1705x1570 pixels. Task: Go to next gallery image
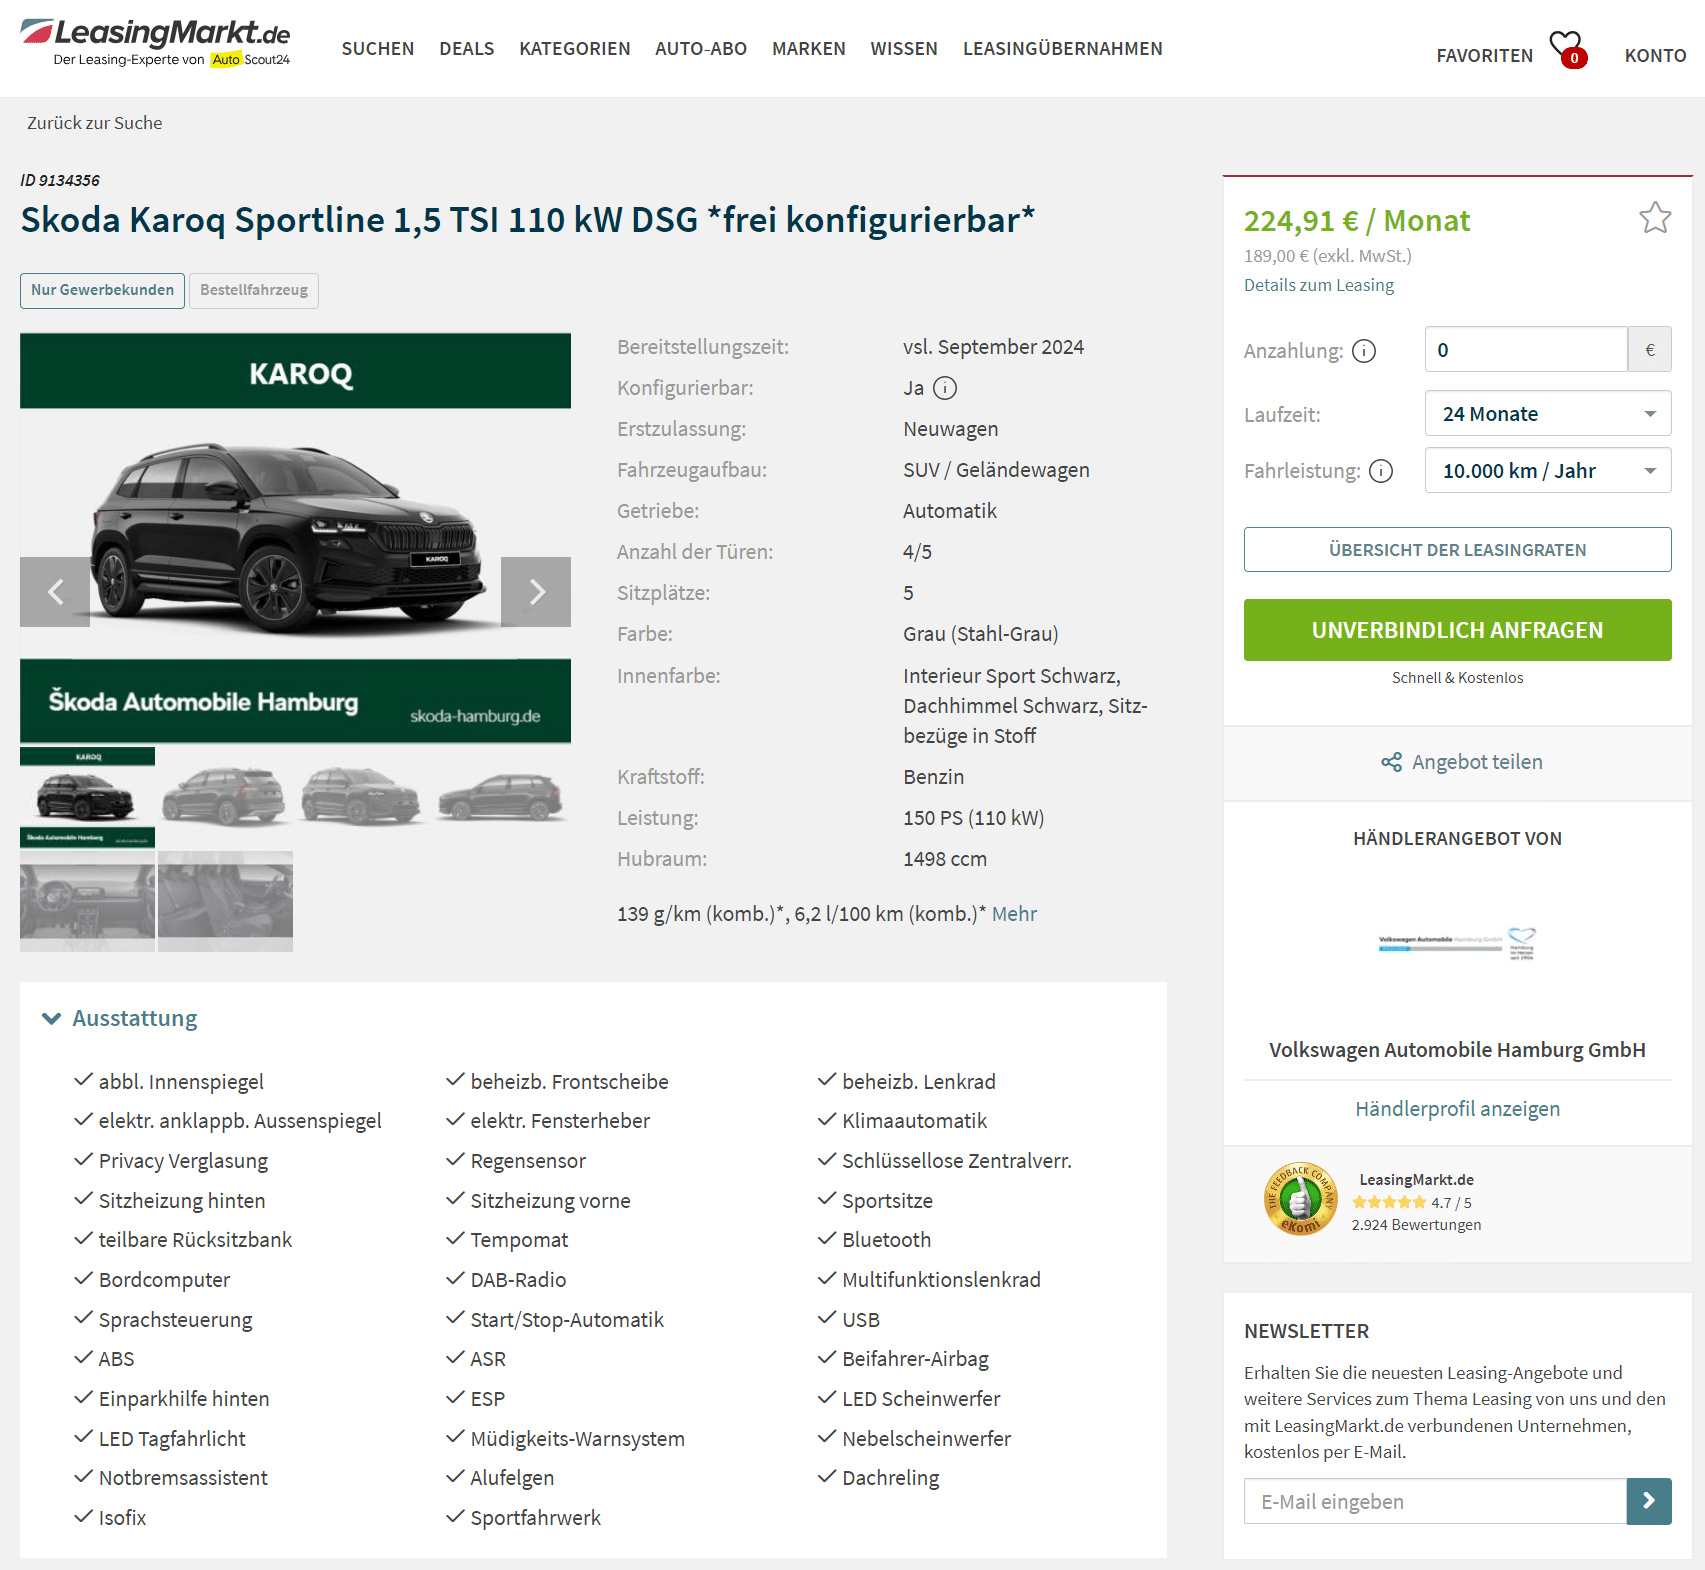(x=536, y=592)
